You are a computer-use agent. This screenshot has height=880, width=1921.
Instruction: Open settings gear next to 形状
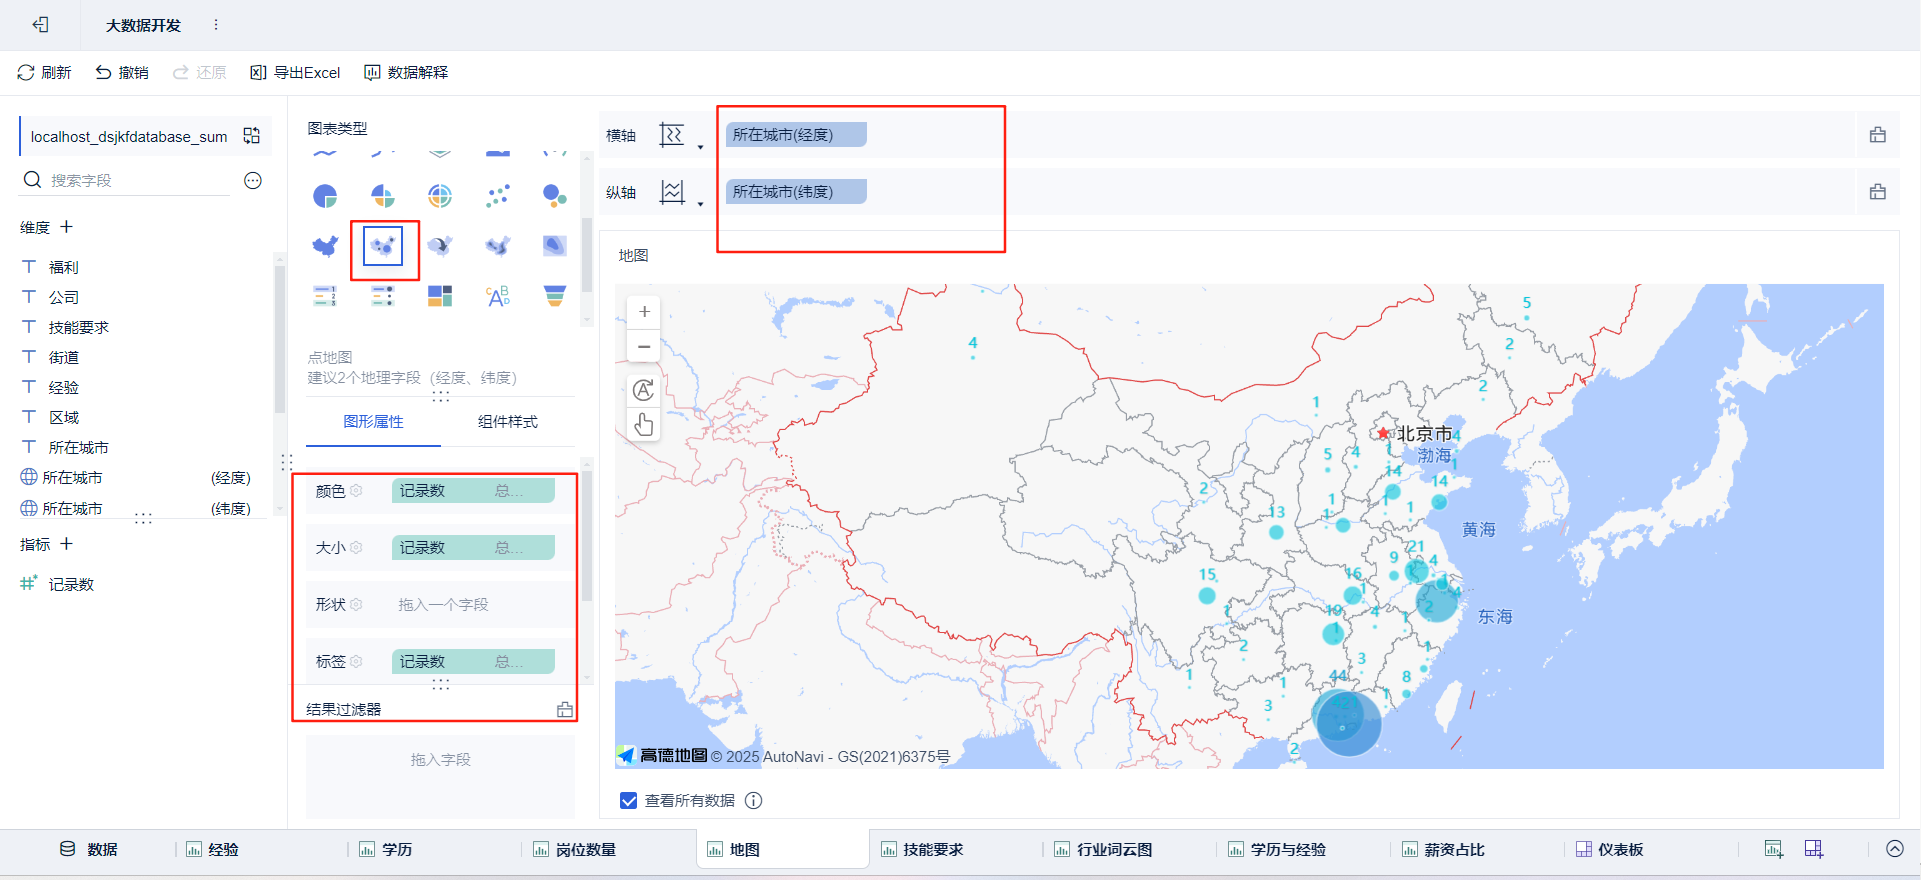point(357,605)
